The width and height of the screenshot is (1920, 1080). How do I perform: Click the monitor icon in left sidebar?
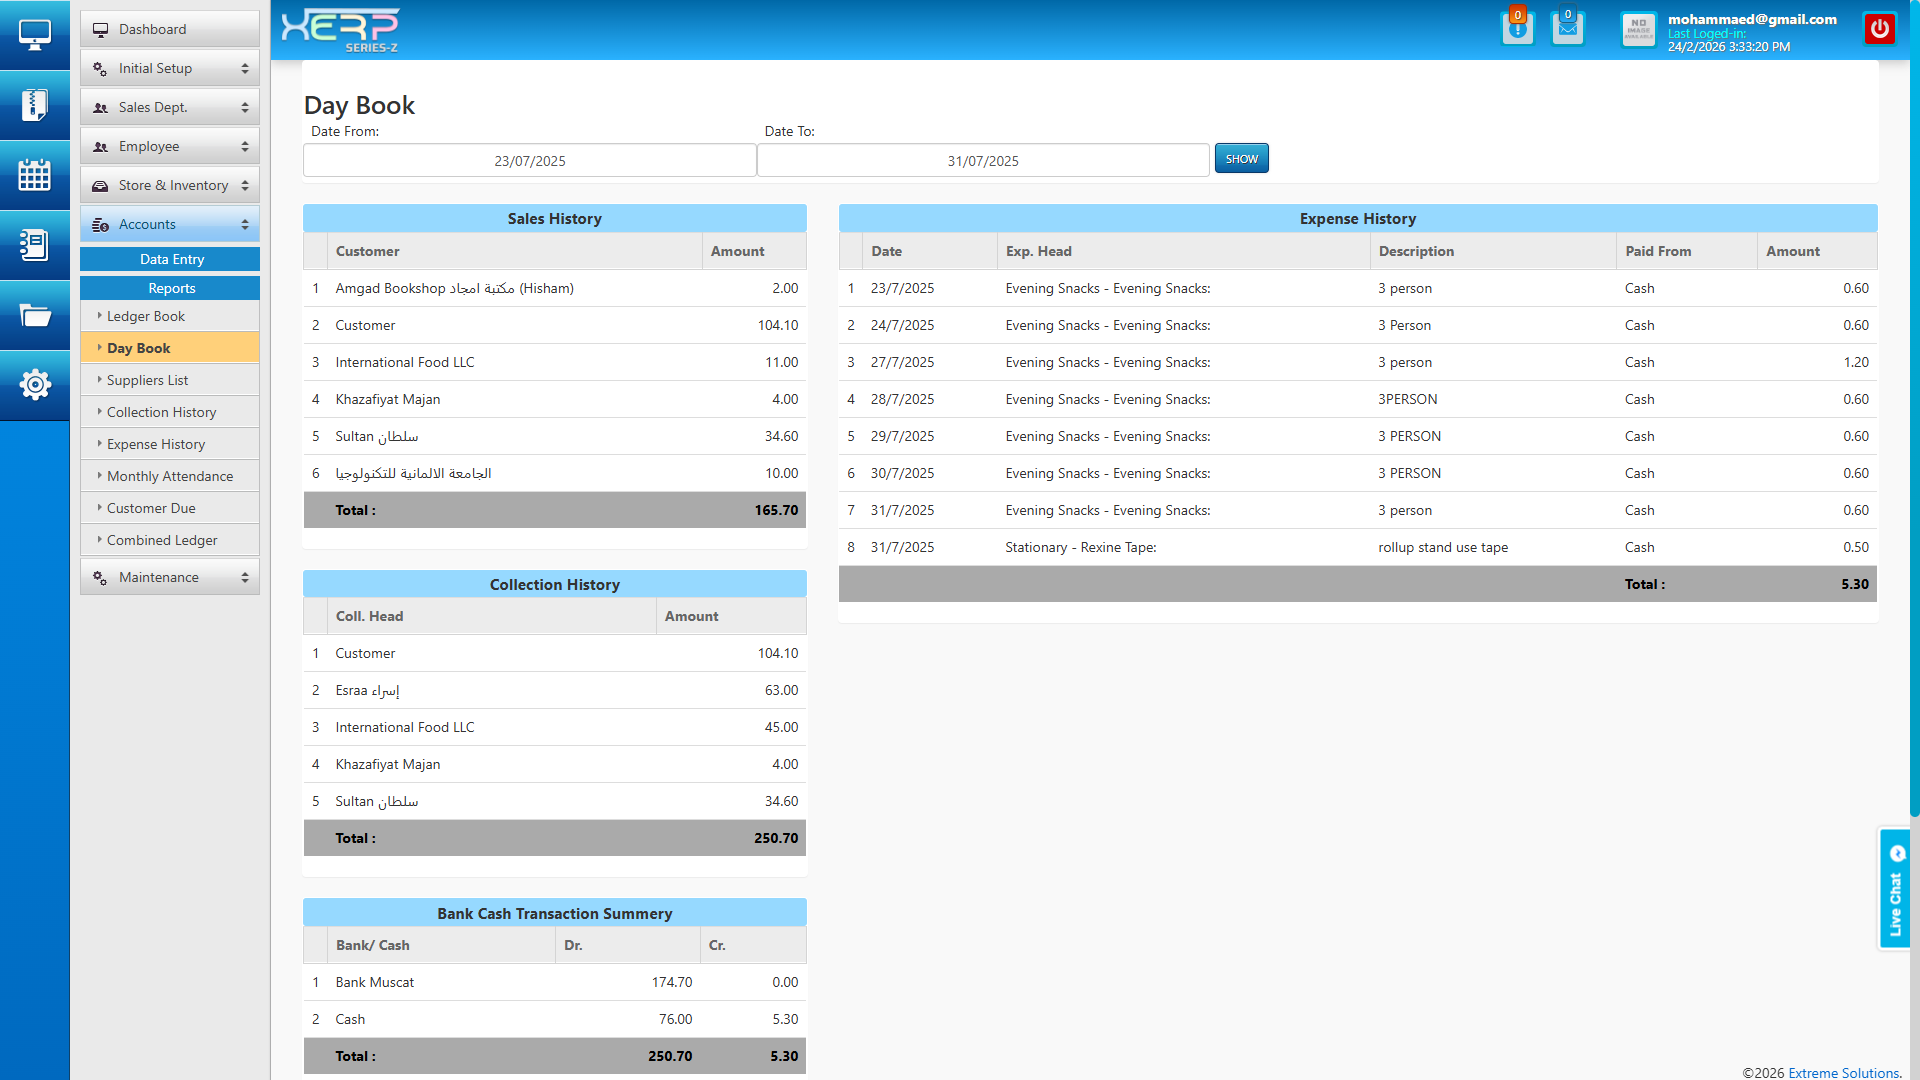34,35
